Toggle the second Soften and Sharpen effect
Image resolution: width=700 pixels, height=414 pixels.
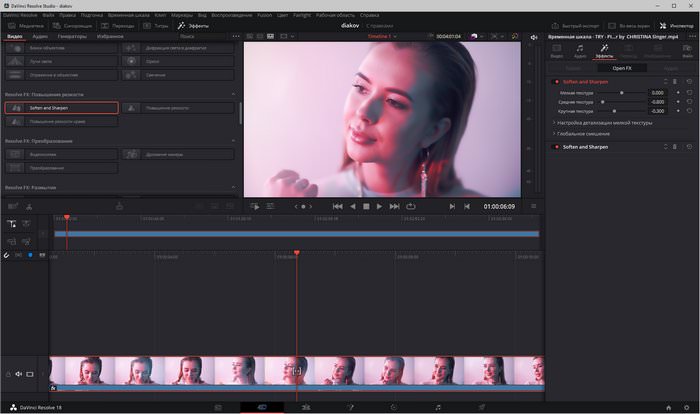[x=555, y=146]
